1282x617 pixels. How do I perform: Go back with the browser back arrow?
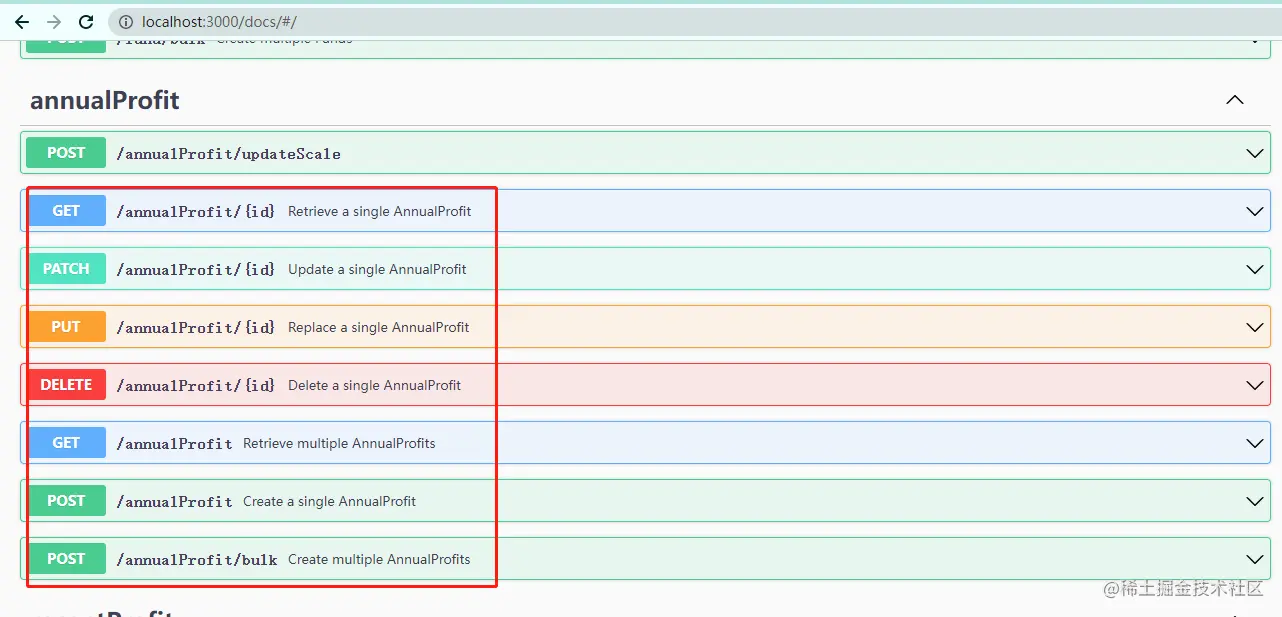[x=22, y=21]
